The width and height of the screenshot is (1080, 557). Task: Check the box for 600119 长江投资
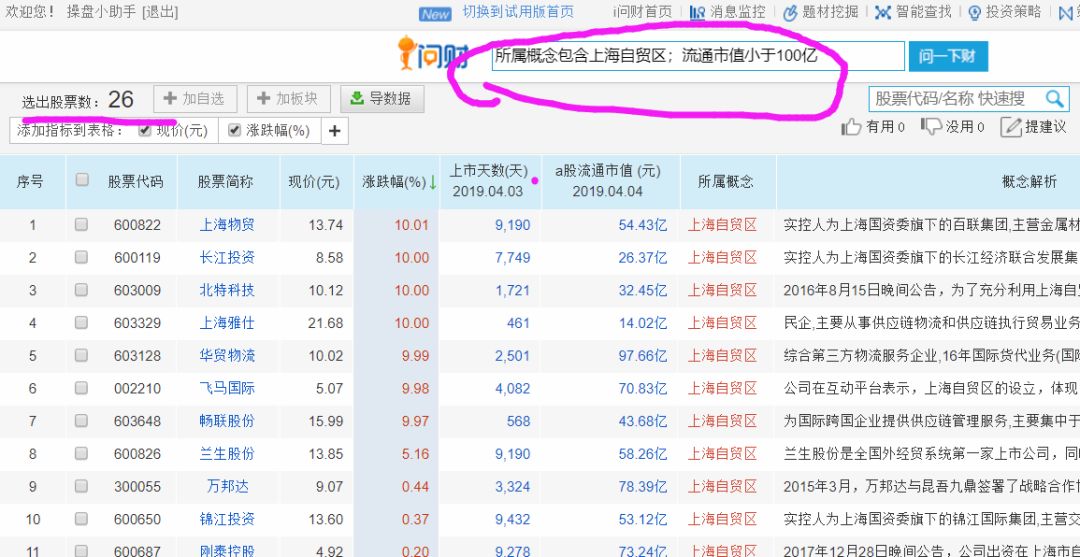tap(81, 257)
